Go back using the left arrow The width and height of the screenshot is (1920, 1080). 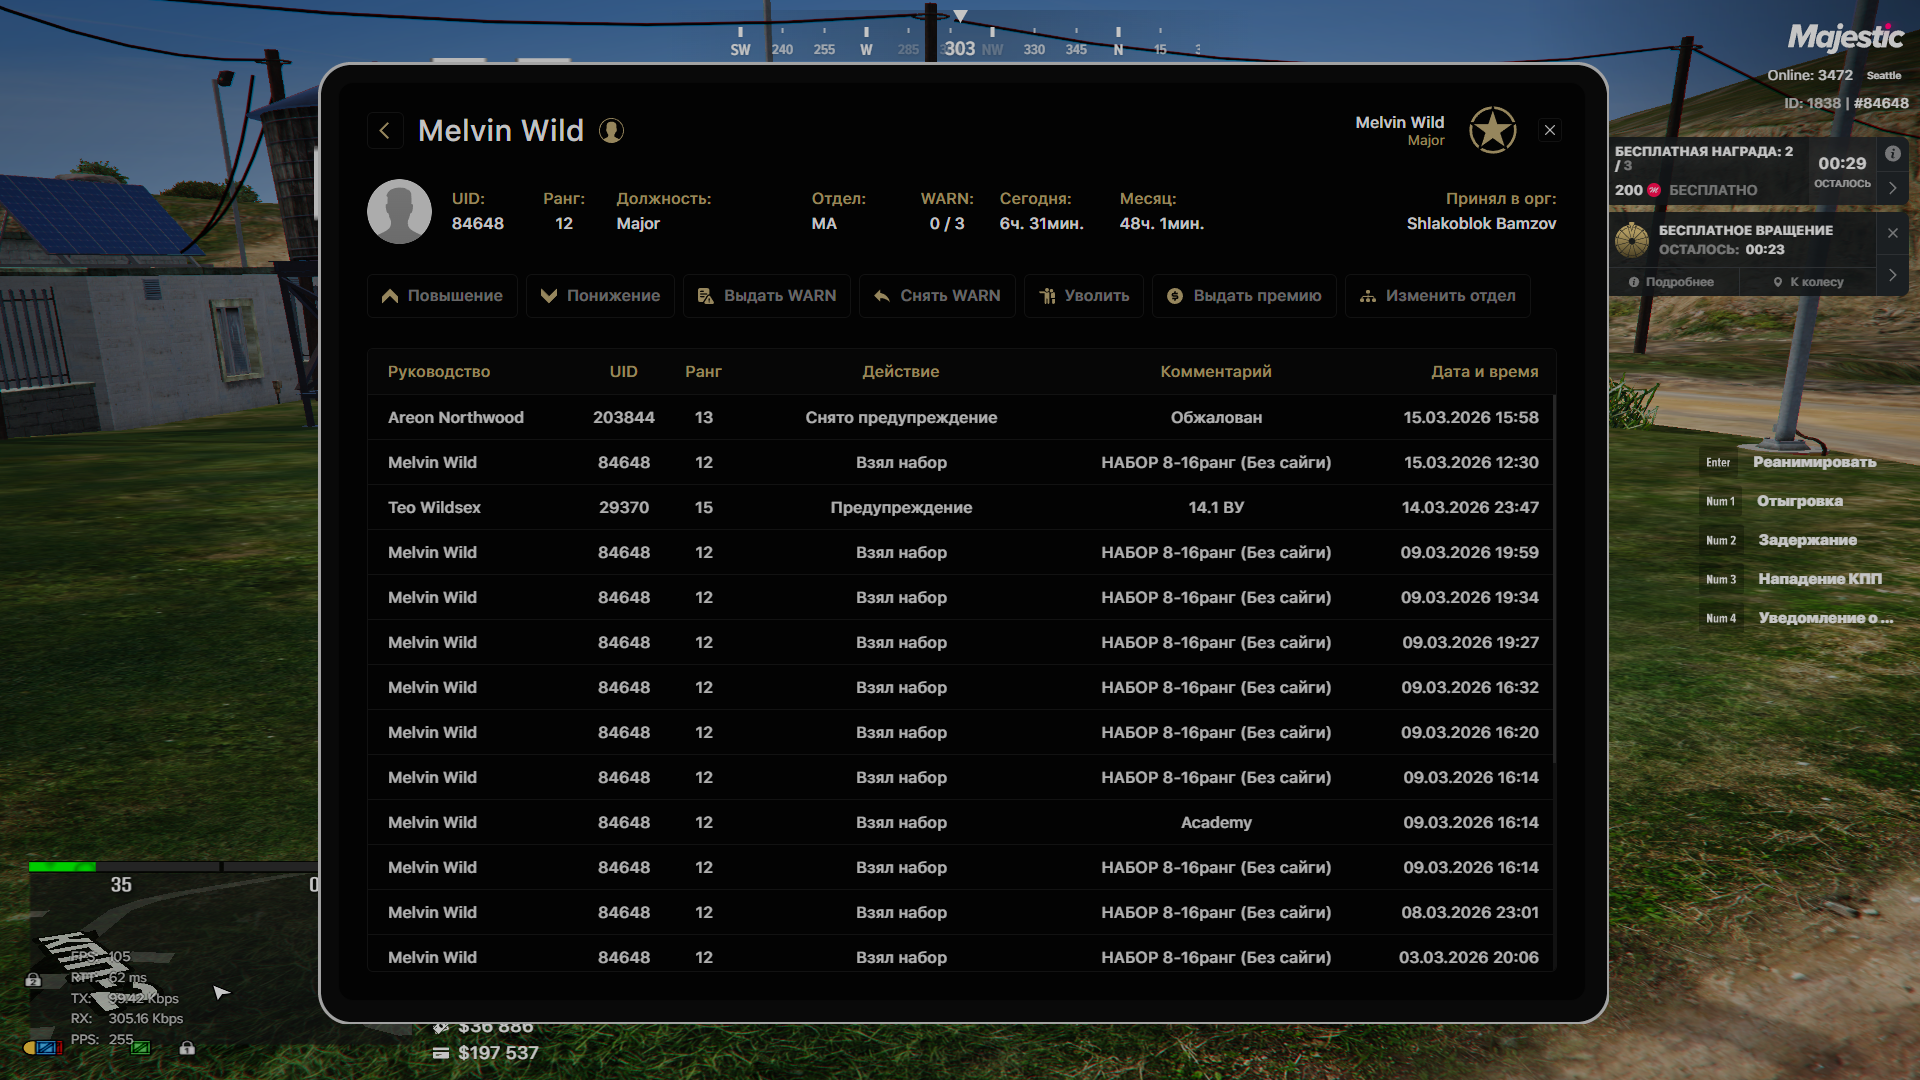(385, 130)
